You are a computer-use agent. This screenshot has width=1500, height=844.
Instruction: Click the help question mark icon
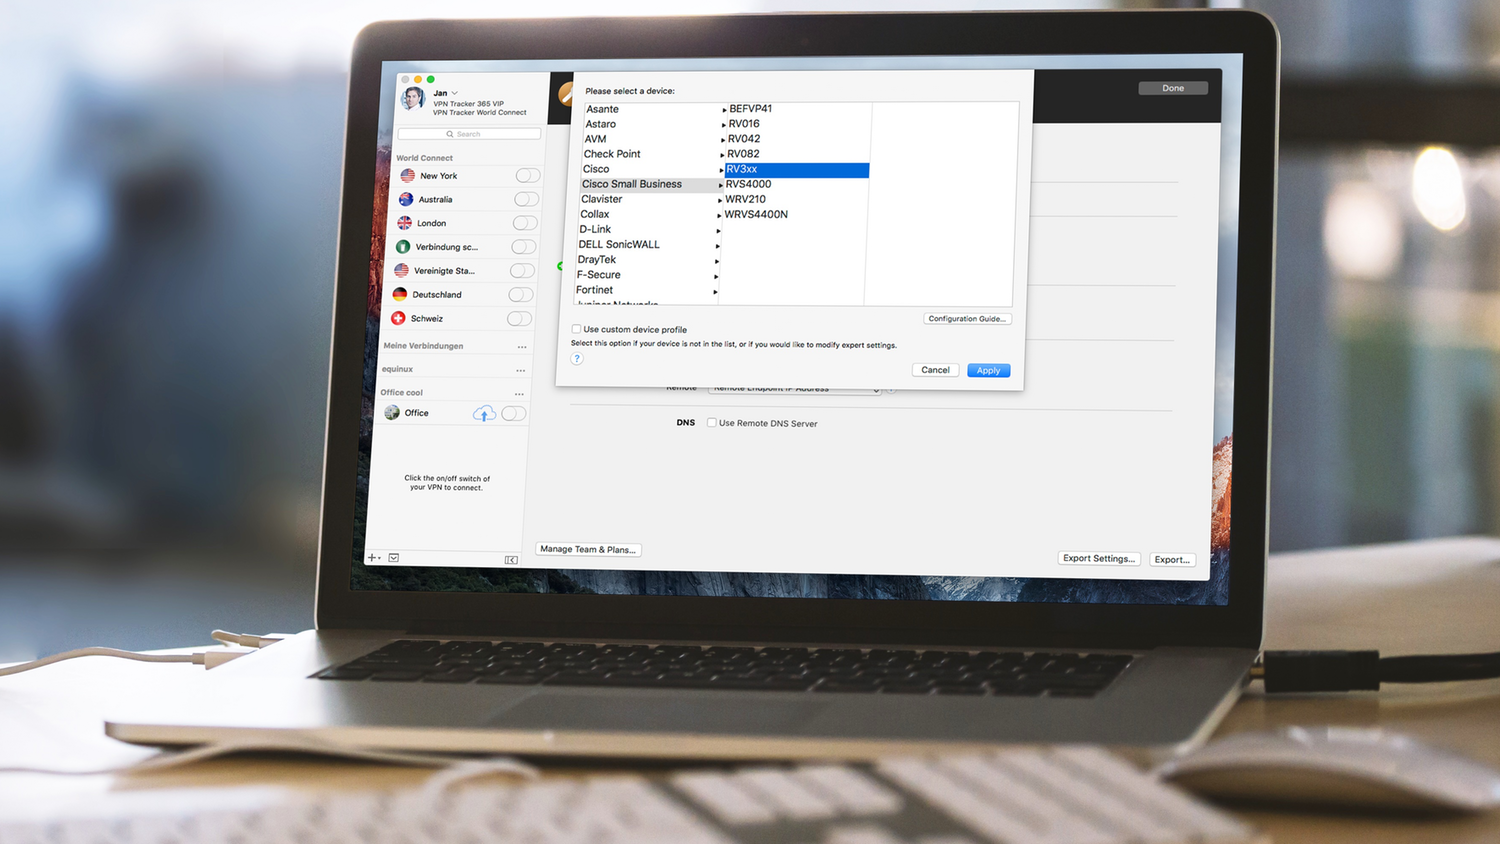(x=576, y=358)
